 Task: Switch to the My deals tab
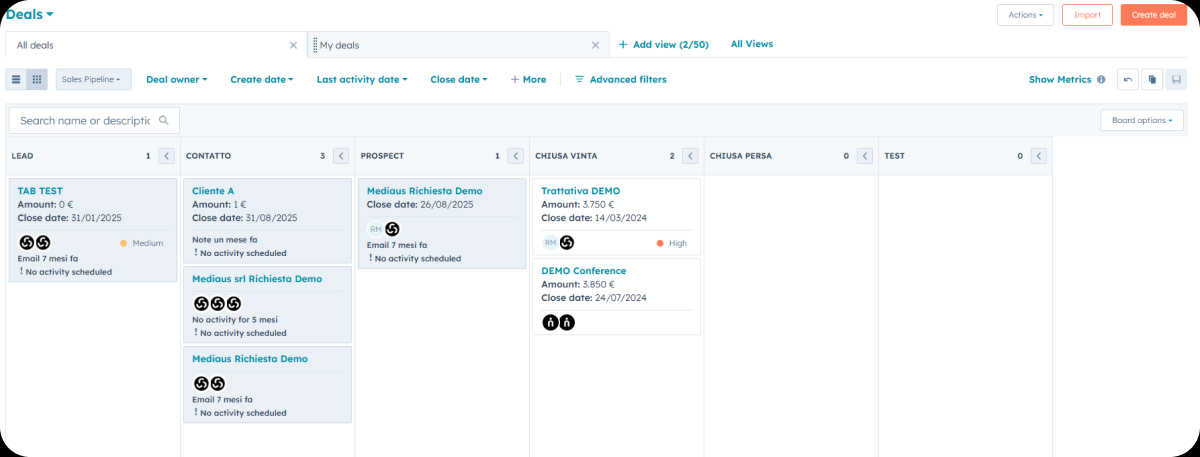340,45
